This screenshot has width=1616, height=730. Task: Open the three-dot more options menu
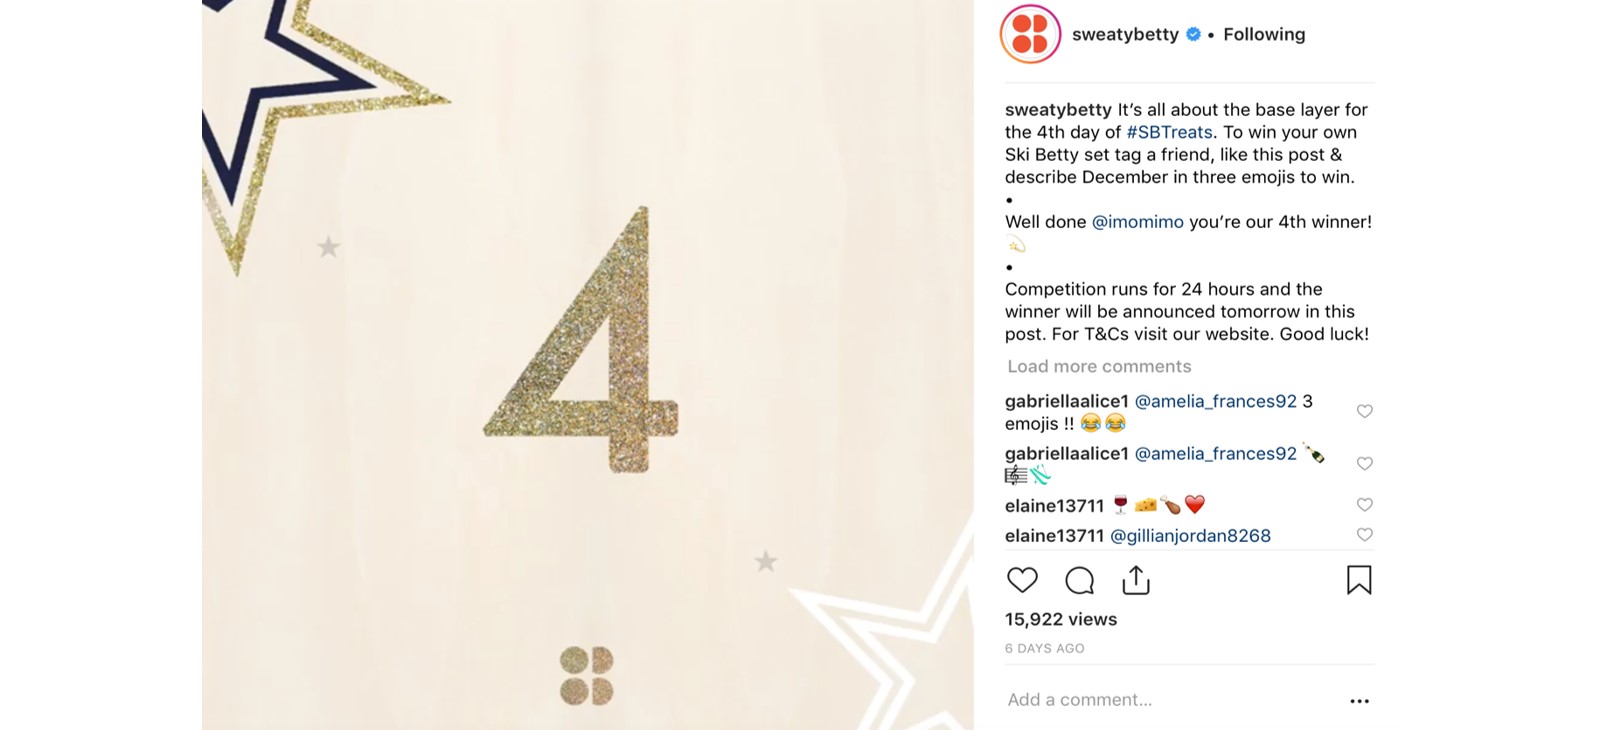click(1359, 701)
